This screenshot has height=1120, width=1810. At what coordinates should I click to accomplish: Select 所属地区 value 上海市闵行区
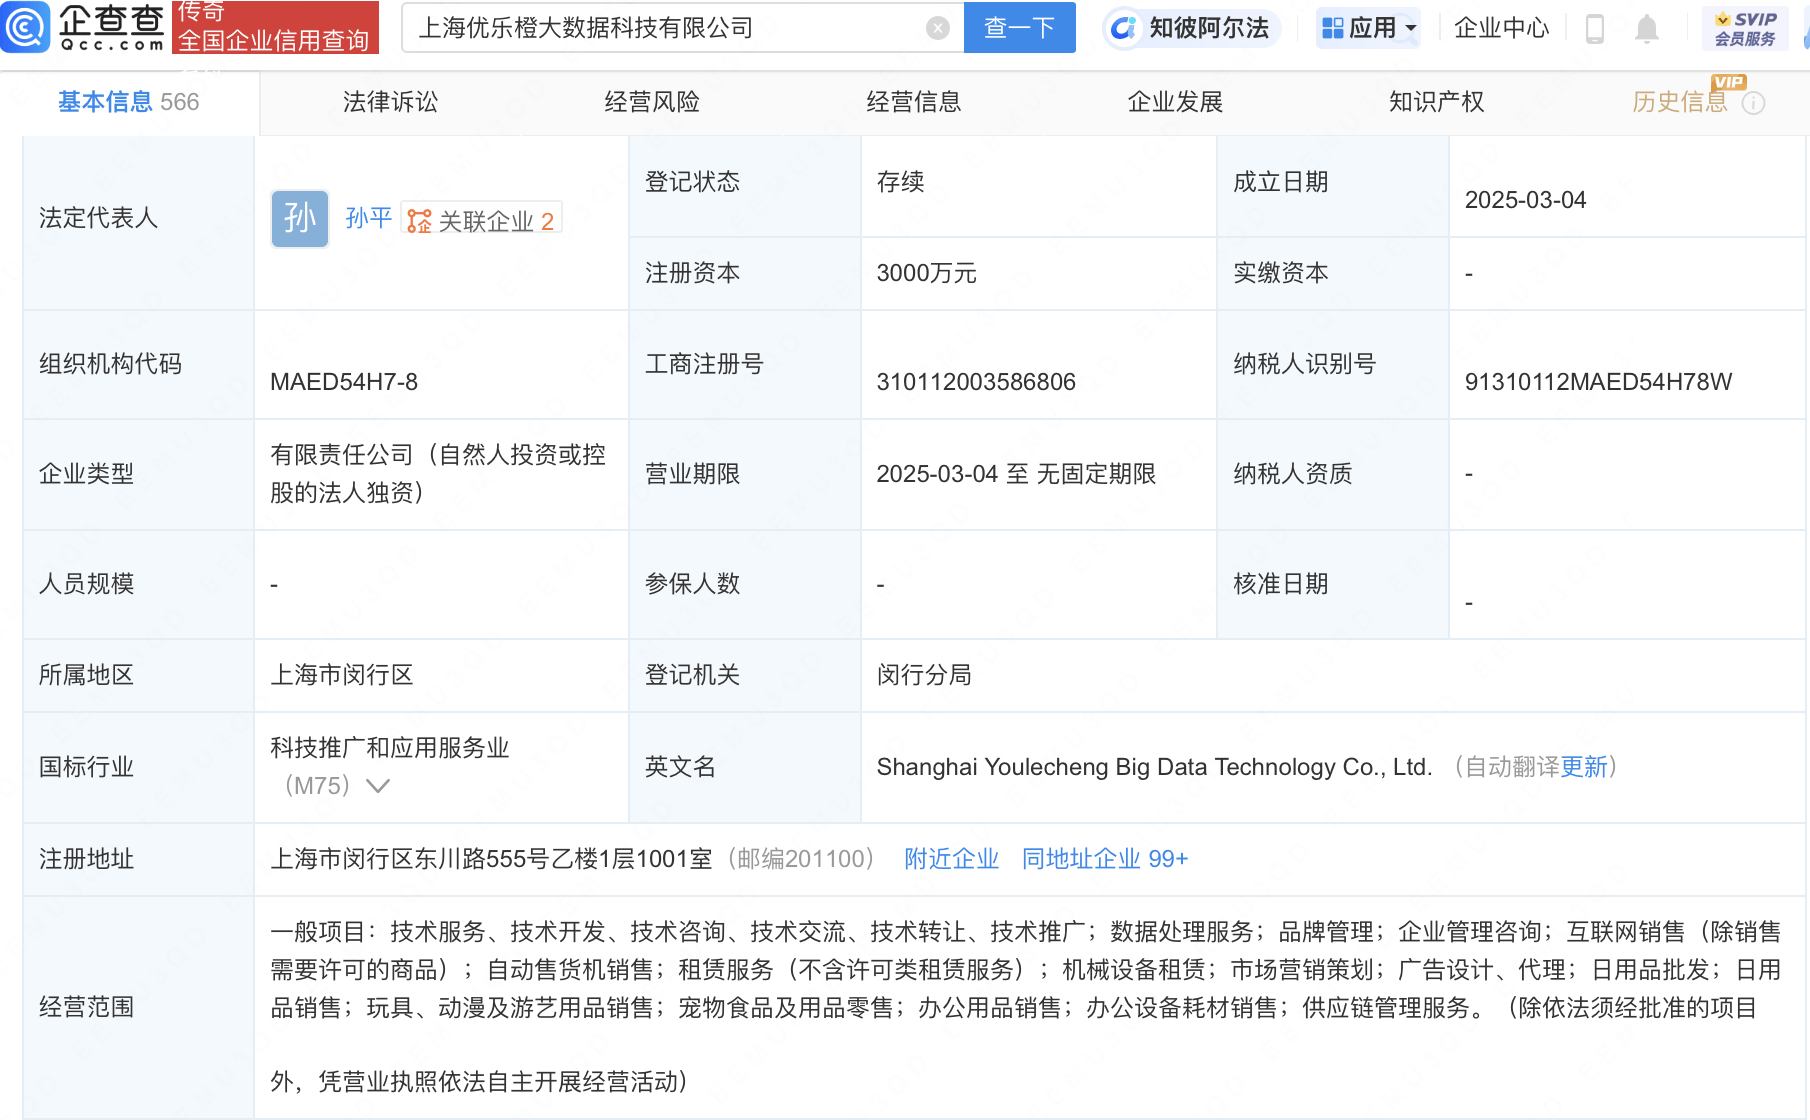(342, 675)
